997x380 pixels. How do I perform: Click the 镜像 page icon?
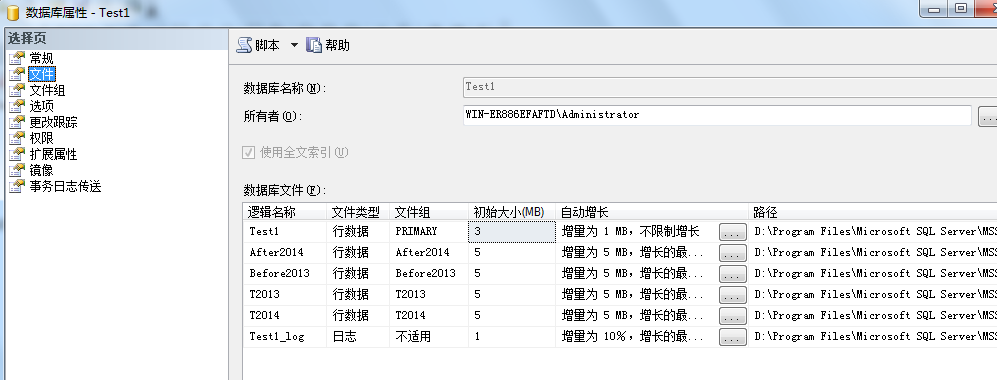(x=17, y=170)
